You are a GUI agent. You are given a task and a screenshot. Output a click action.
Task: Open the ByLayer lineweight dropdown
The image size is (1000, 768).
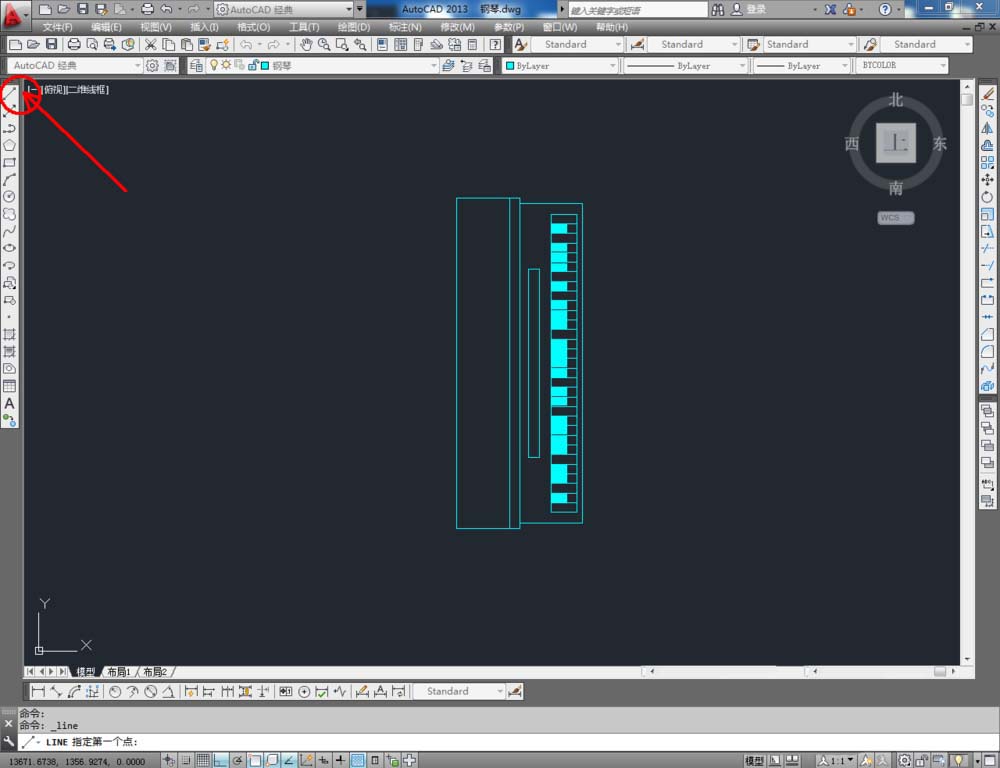pyautogui.click(x=802, y=65)
